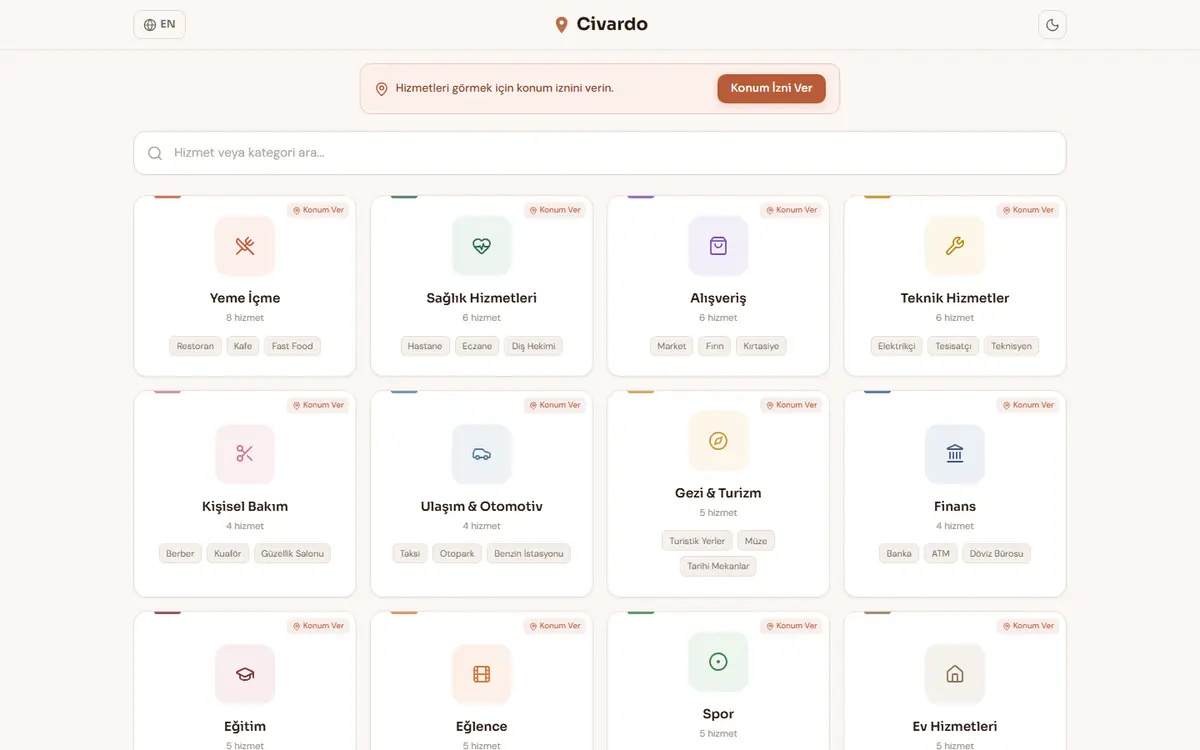Select the Turistik Yerler tag

[697, 541]
